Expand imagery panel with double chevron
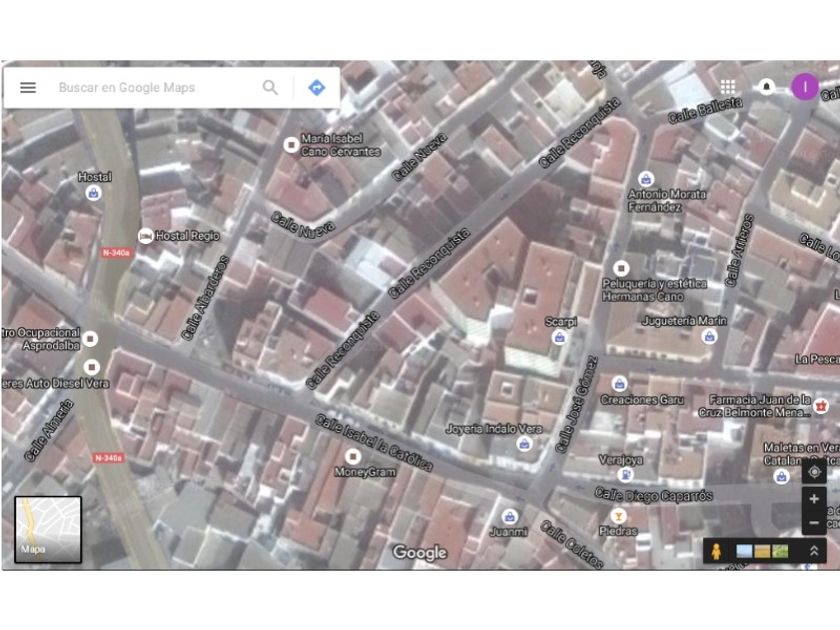This screenshot has width=840, height=630. click(814, 551)
